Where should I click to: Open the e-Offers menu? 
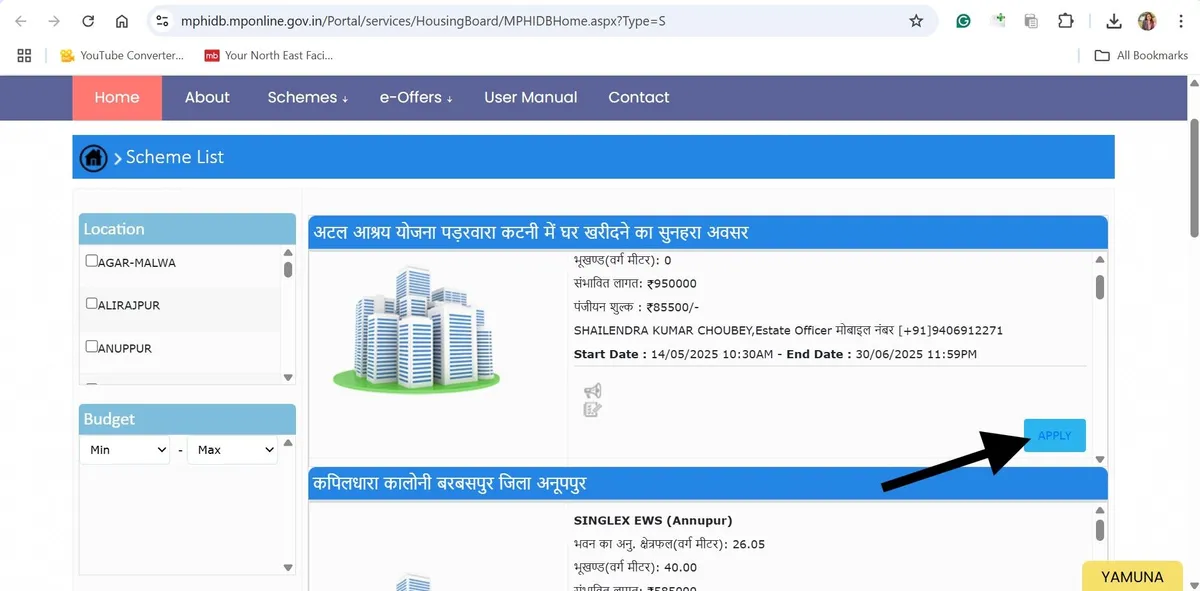pyautogui.click(x=415, y=97)
